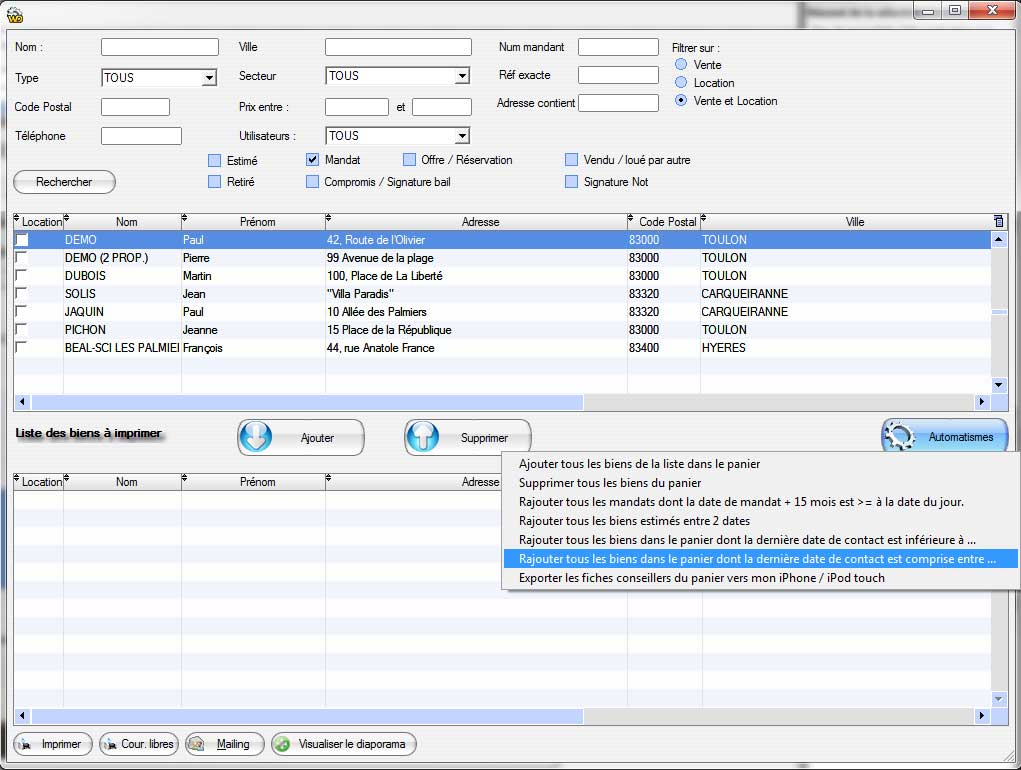Sort basket list by Prénom column header
Viewport: 1021px width, 770px height.
(257, 482)
